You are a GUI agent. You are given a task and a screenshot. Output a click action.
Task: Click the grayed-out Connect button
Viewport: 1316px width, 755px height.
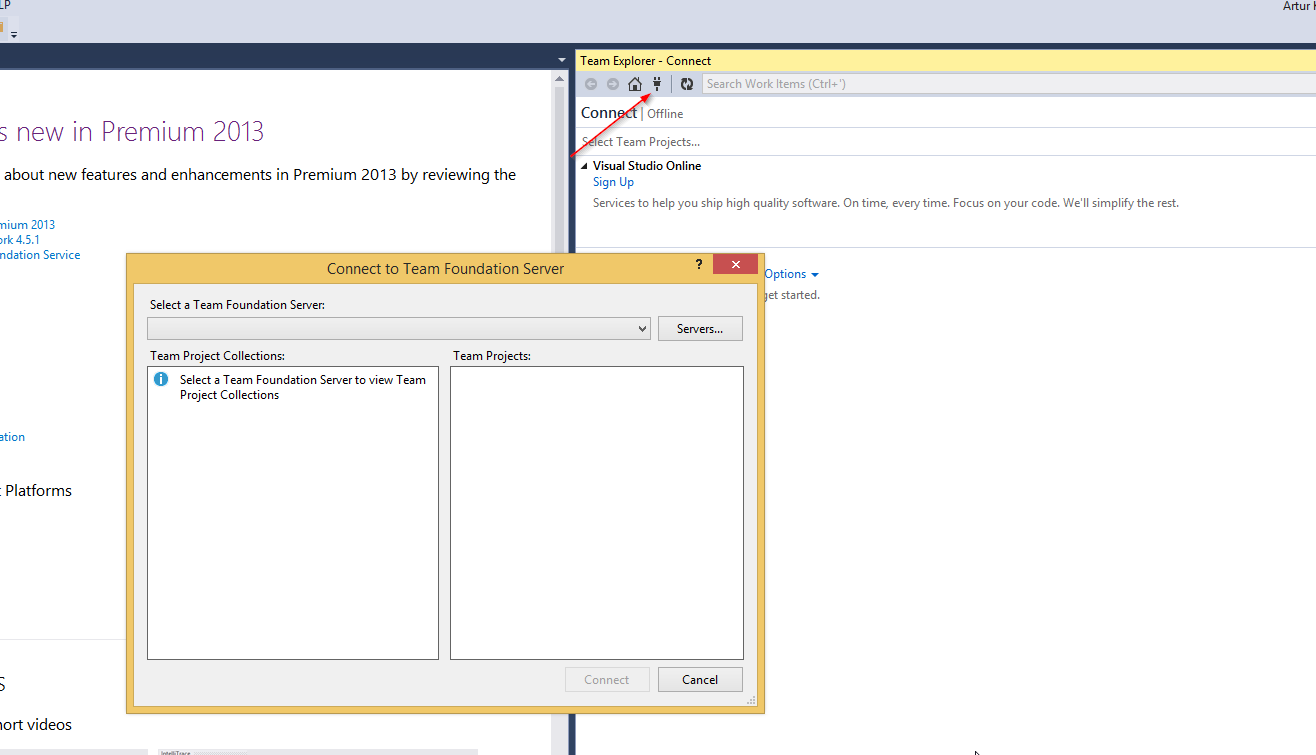click(607, 680)
